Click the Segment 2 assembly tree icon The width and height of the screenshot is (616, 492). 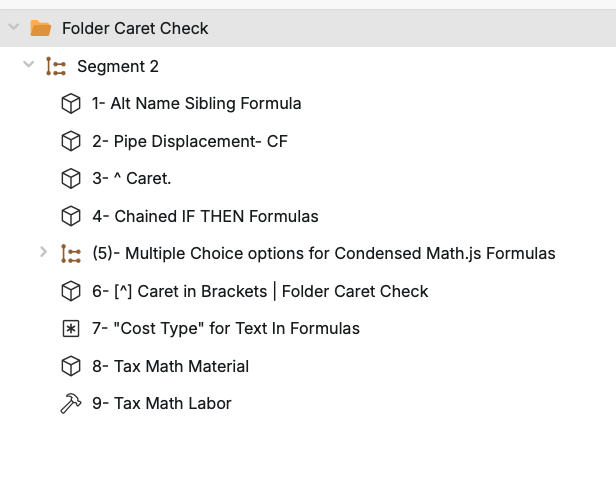pos(56,66)
